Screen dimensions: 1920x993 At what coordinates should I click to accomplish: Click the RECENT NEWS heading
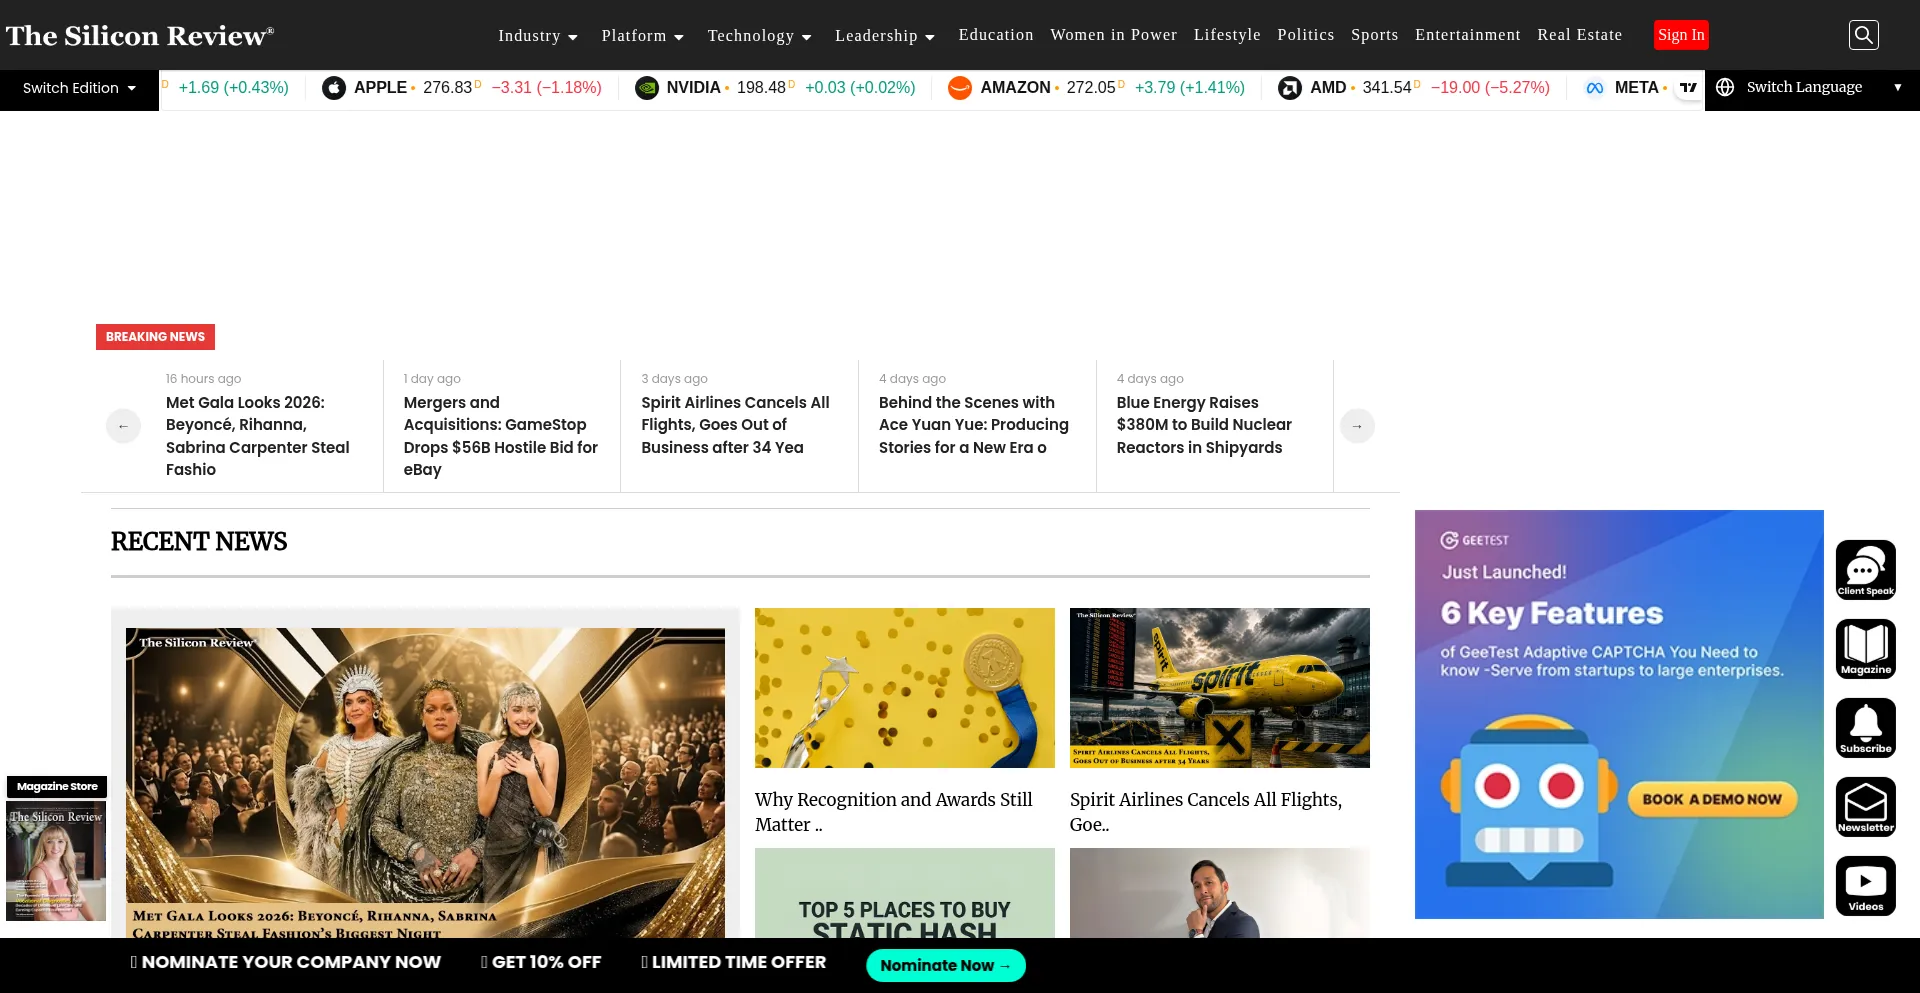pos(199,542)
